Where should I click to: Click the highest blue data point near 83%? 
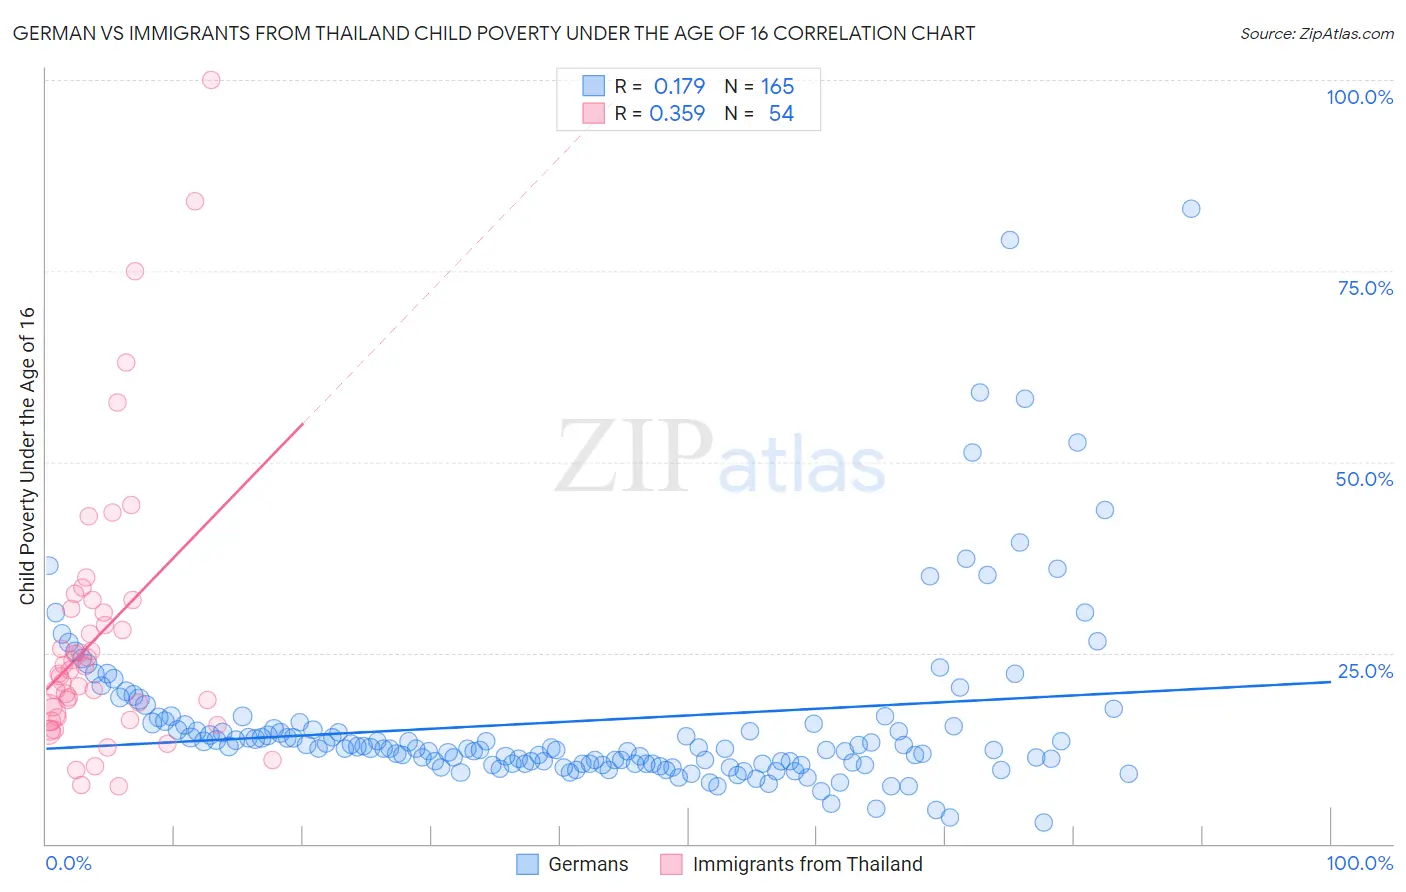[1191, 209]
